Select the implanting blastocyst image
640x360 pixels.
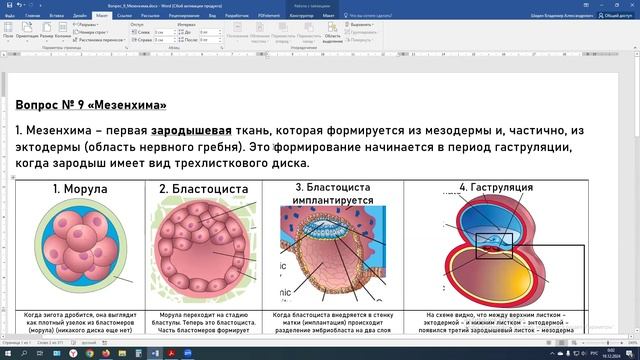click(x=333, y=253)
